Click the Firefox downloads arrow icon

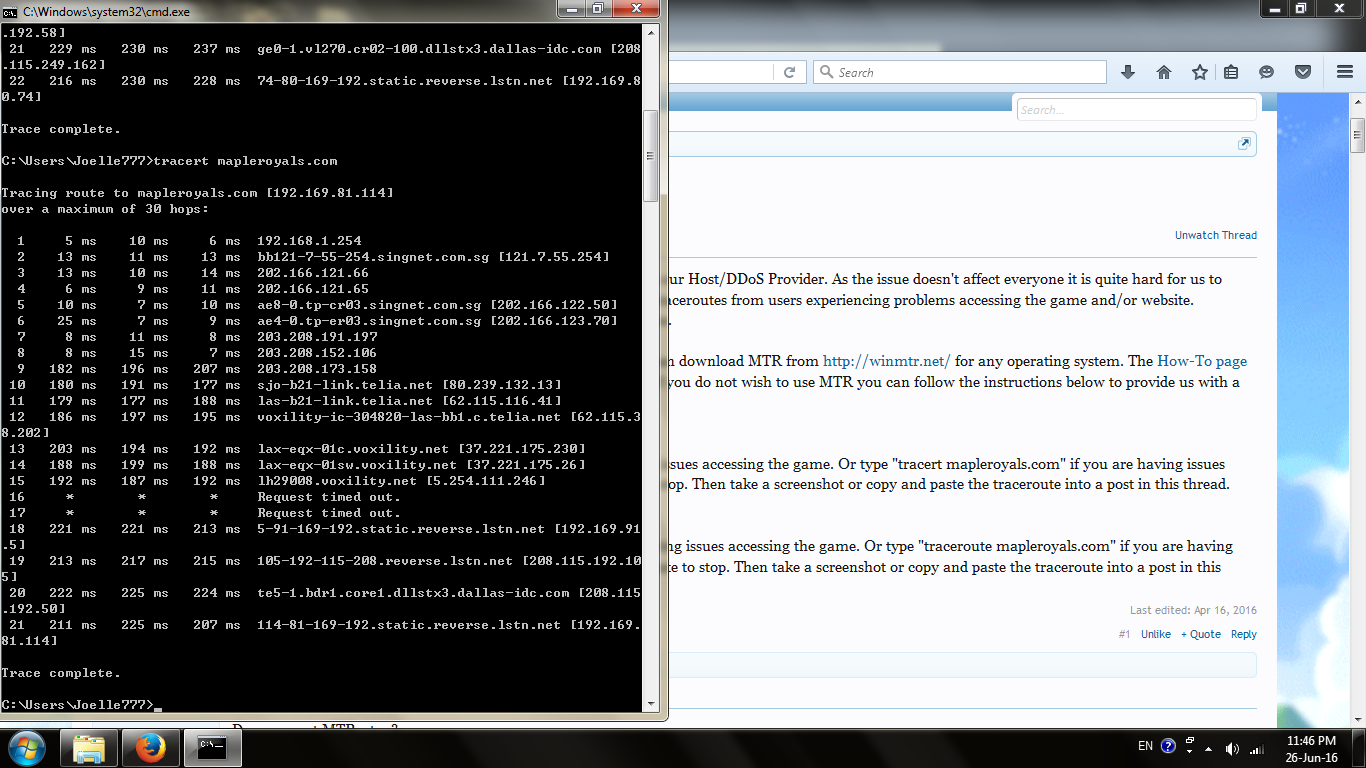1128,72
